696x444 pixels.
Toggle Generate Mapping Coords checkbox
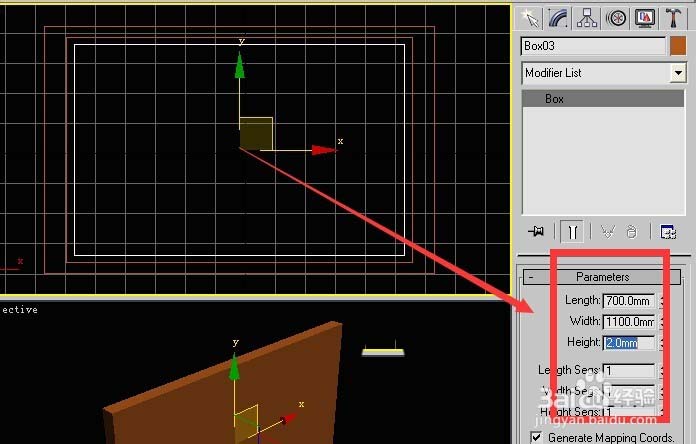pos(537,437)
